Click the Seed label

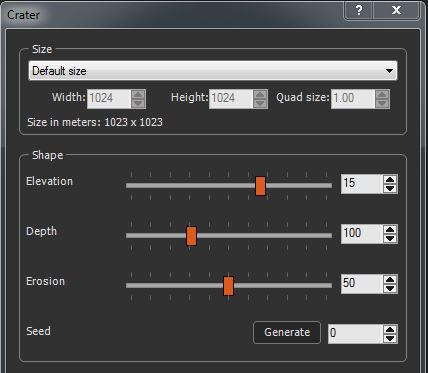point(38,331)
